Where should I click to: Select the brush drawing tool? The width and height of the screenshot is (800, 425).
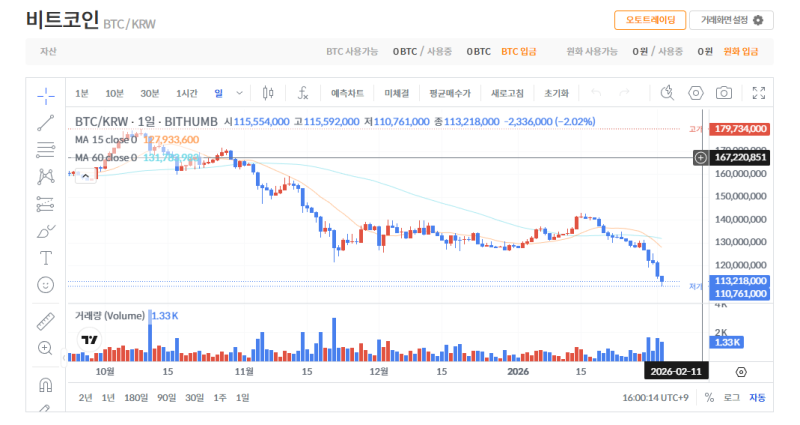(45, 232)
